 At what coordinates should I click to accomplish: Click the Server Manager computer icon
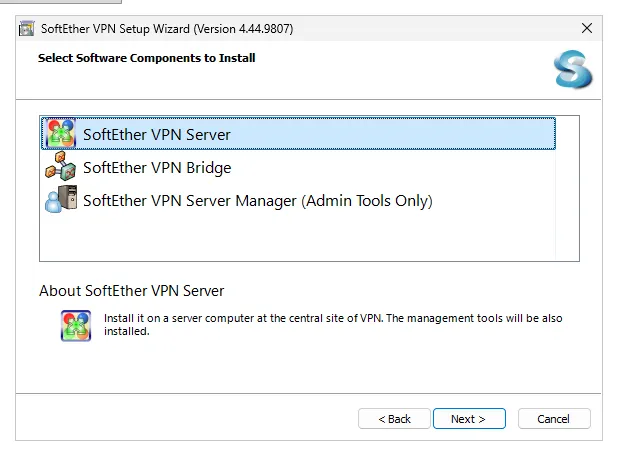click(61, 200)
